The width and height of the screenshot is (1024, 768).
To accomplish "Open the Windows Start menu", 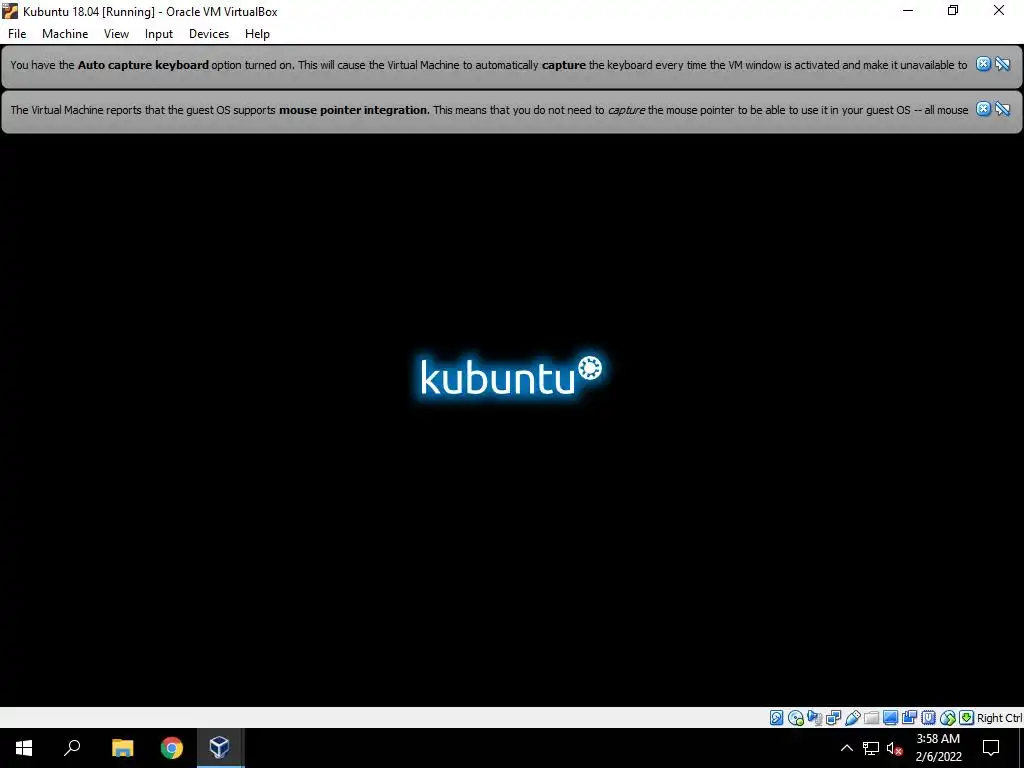I will pyautogui.click(x=24, y=748).
